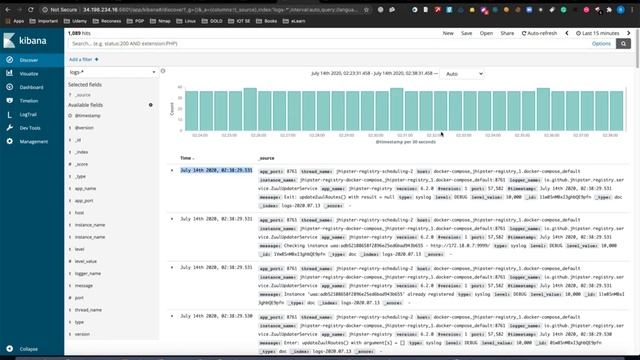This screenshot has width=640, height=360.
Task: Select the _type field
Action: [80, 176]
